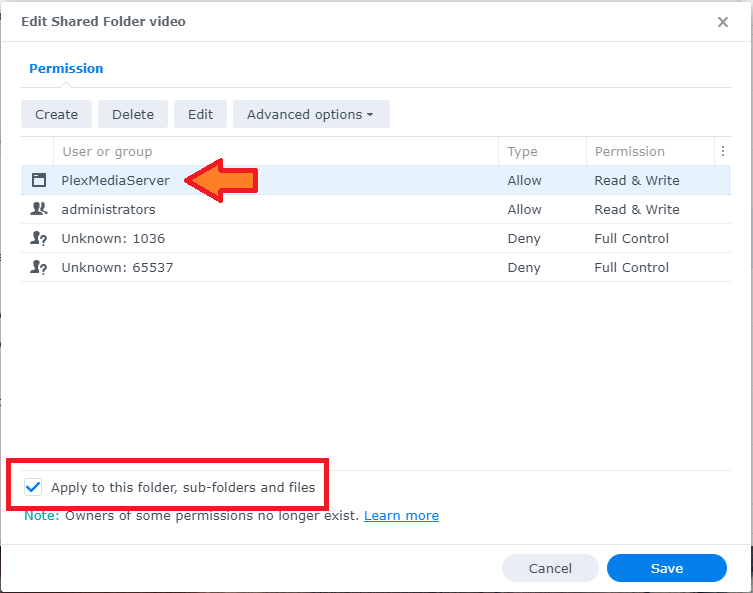
Task: Select the administrators permission row
Action: pyautogui.click(x=300, y=210)
